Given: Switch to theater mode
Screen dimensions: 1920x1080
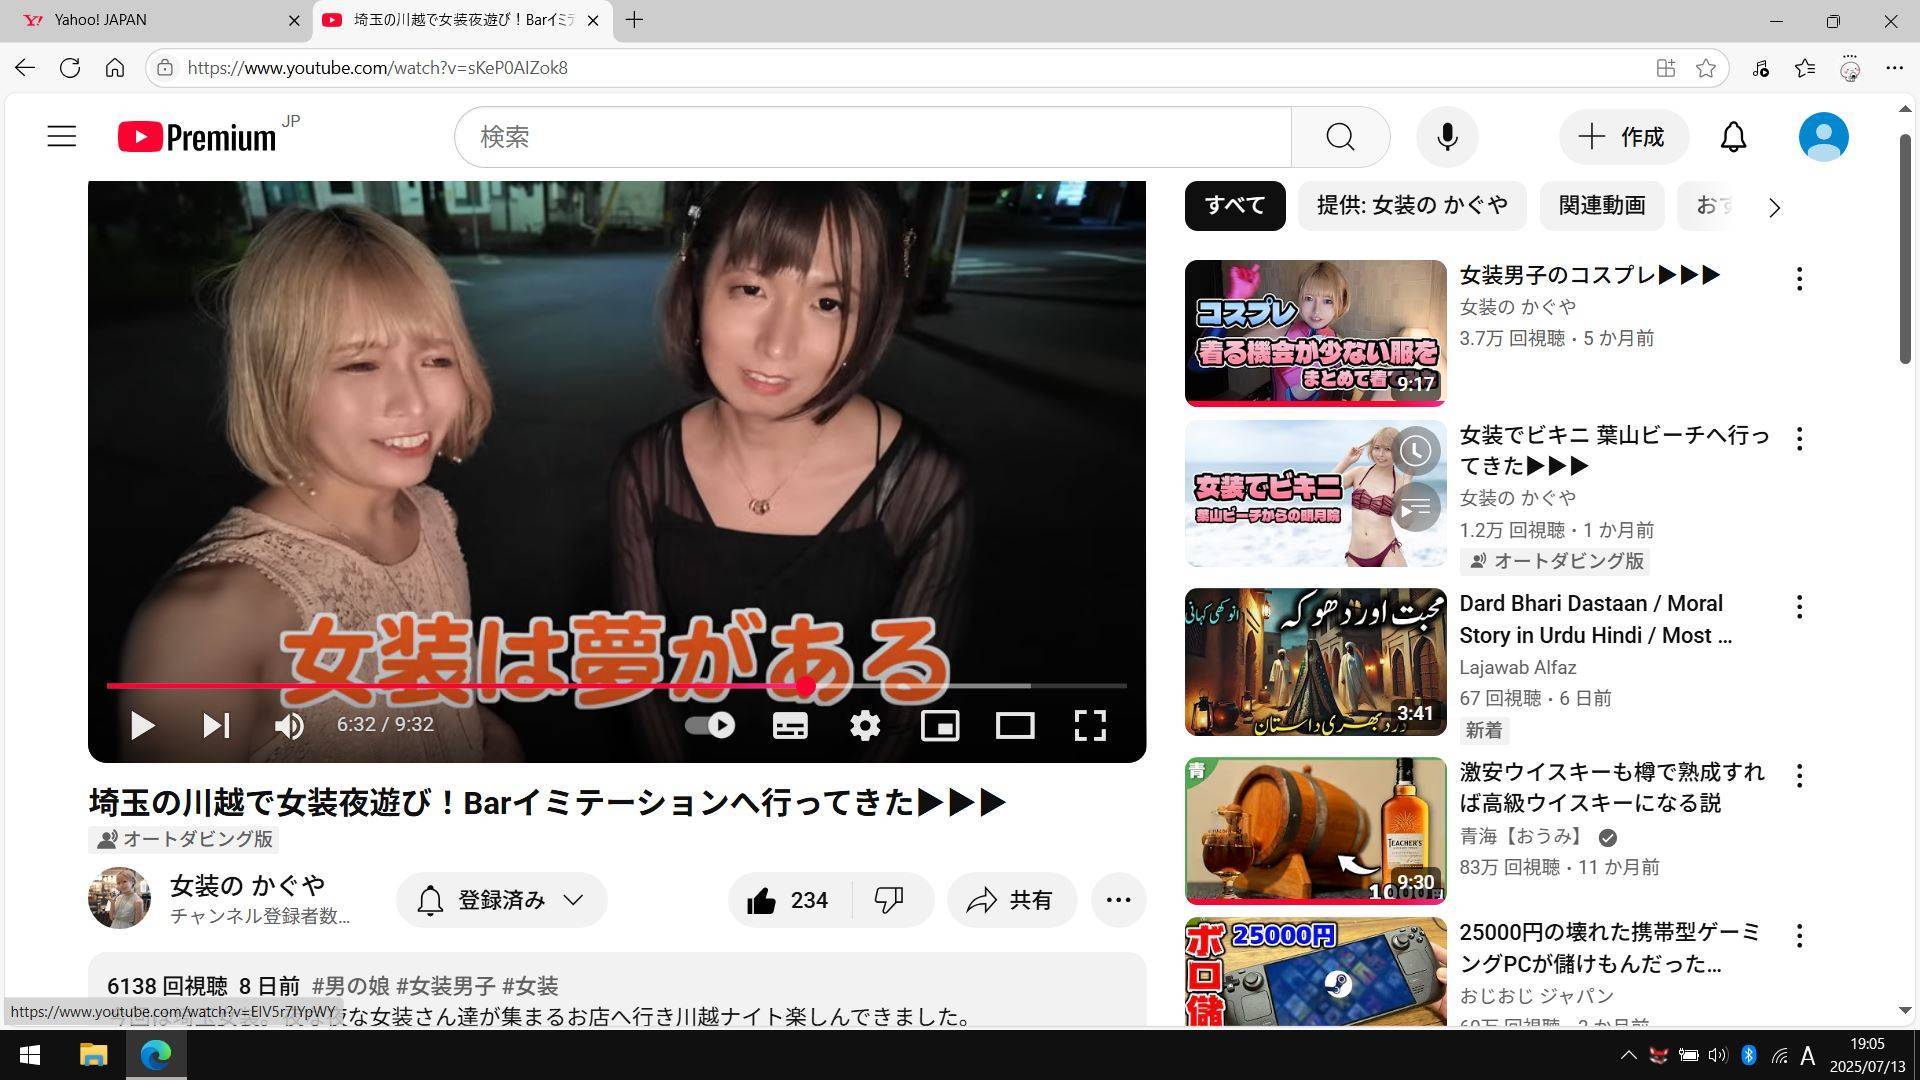Looking at the screenshot, I should pos(1015,725).
